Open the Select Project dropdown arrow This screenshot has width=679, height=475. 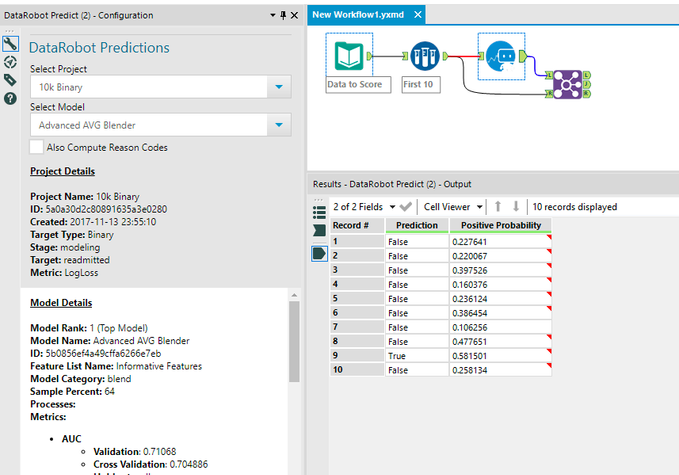279,87
